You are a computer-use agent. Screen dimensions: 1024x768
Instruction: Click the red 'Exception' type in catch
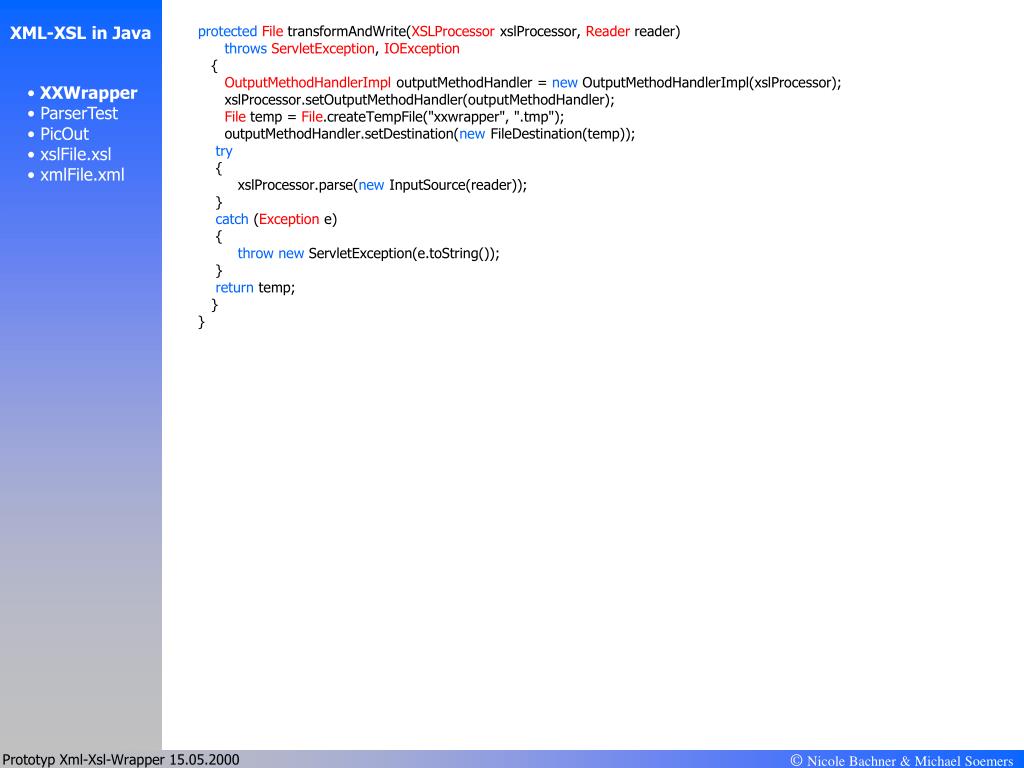pyautogui.click(x=289, y=219)
